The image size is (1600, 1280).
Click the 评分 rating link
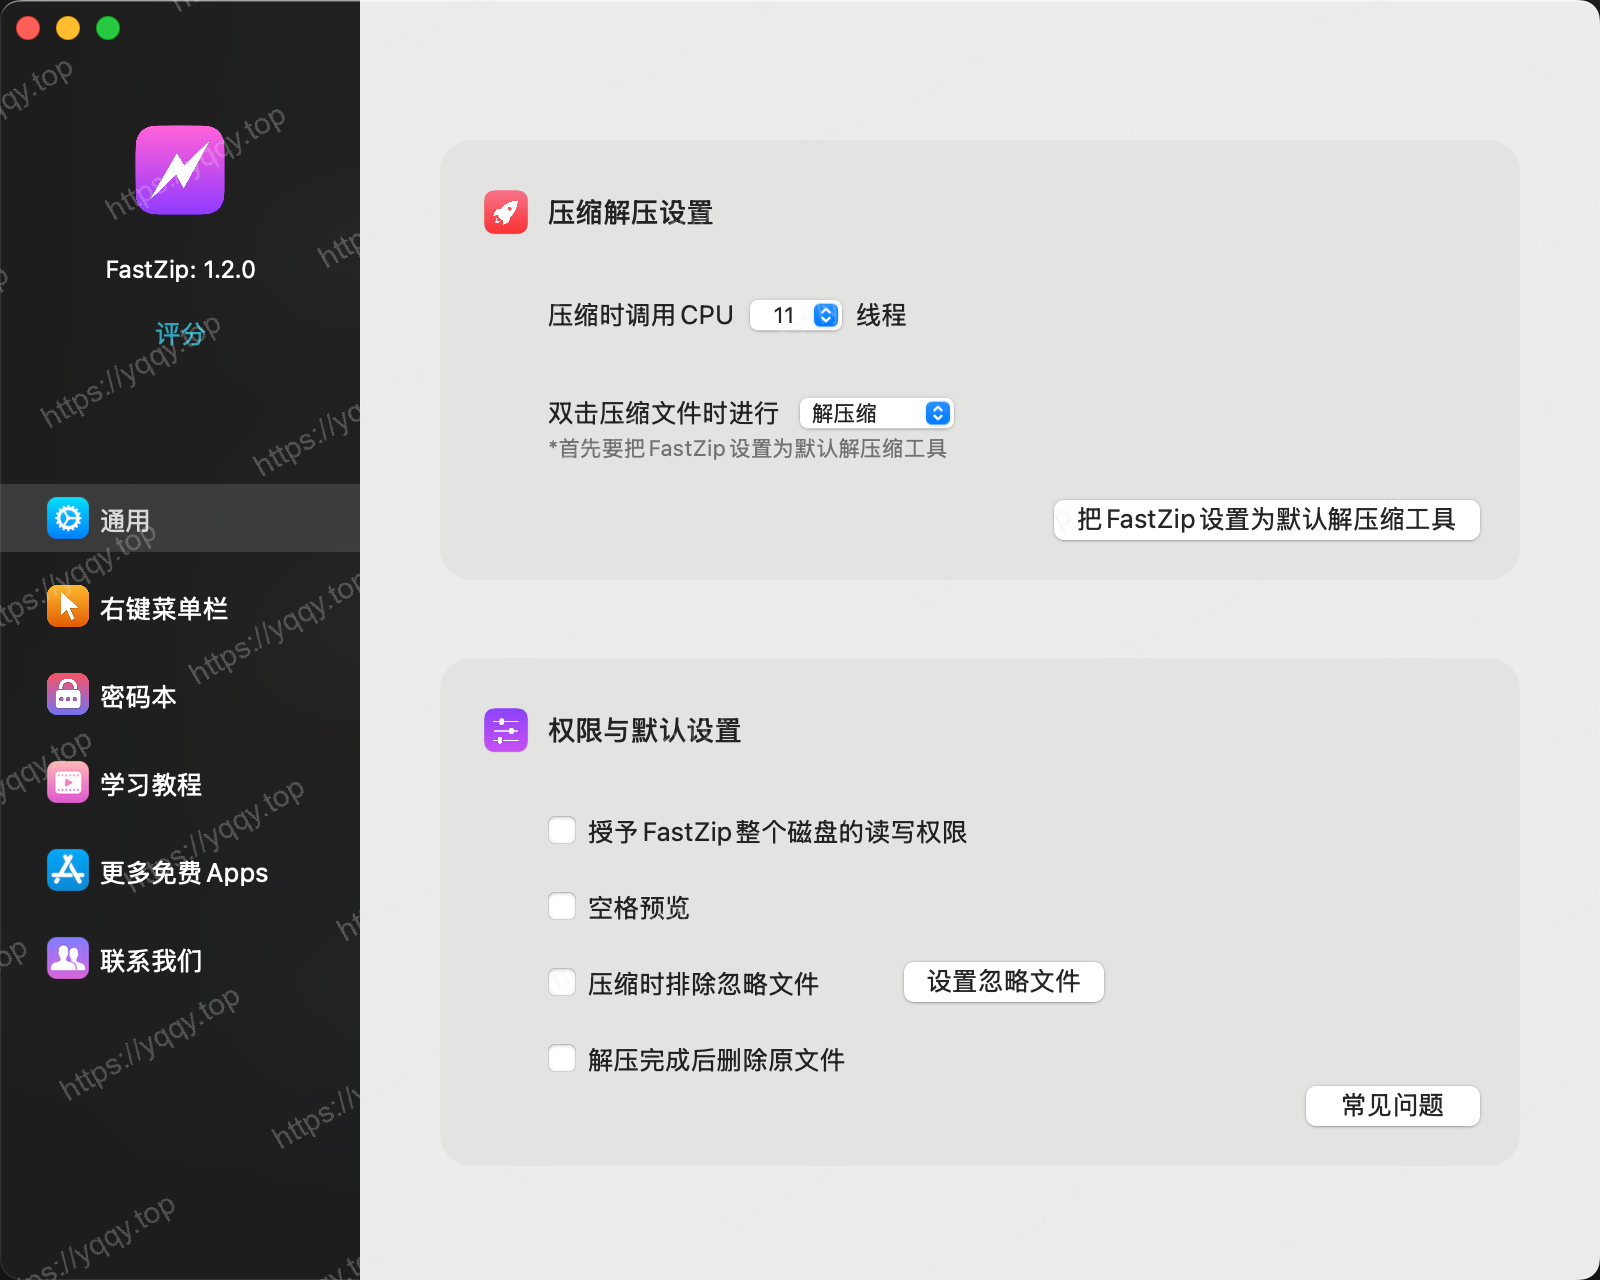(180, 334)
